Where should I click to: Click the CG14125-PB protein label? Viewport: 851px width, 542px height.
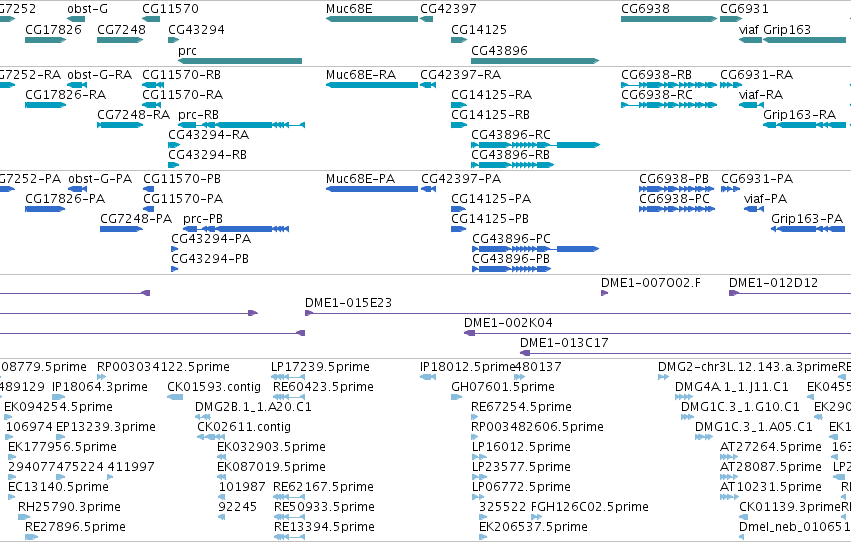[490, 219]
